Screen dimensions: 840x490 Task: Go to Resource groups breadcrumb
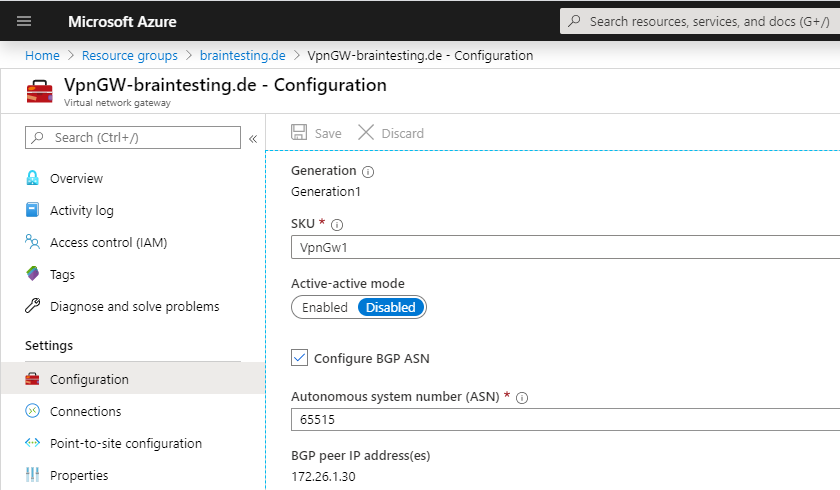130,56
